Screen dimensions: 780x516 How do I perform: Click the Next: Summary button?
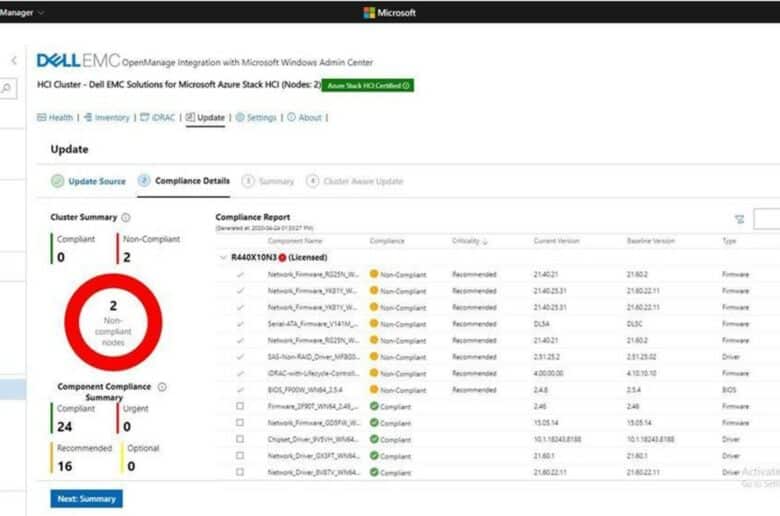click(87, 499)
